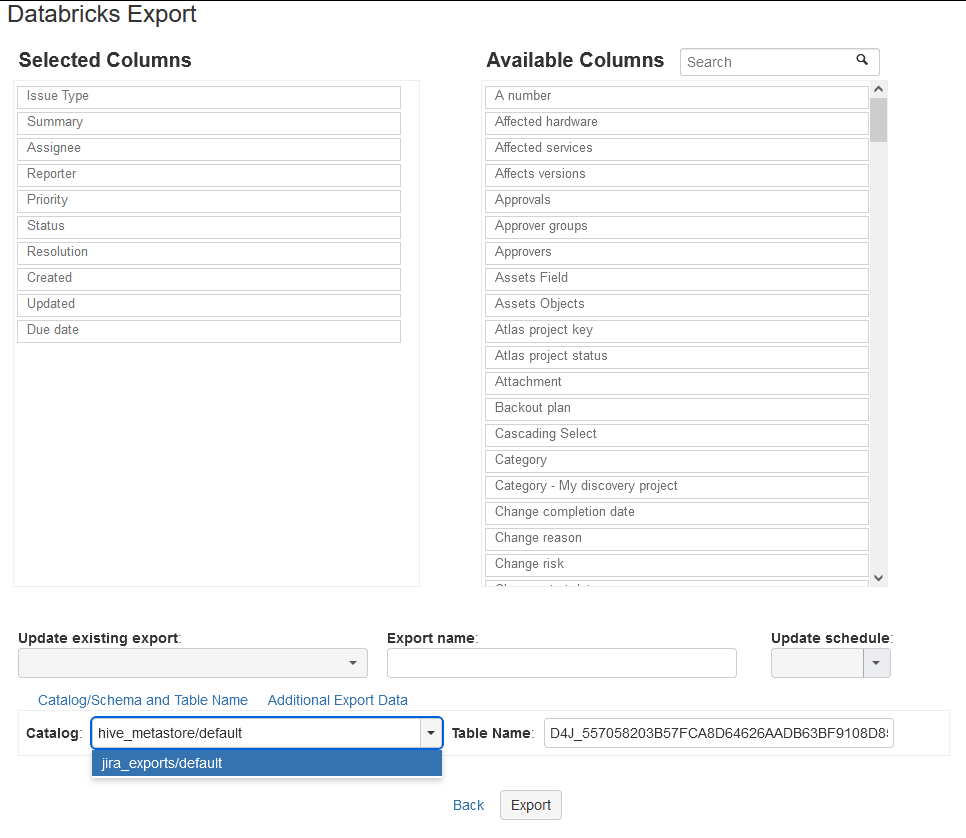Pick Approver groups column
966x838 pixels.
click(x=677, y=227)
